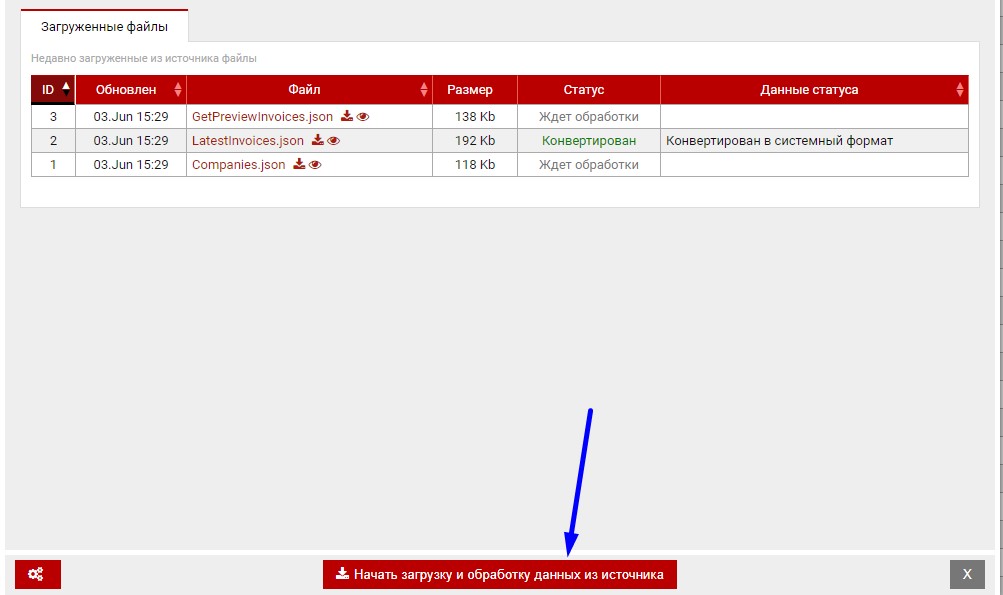The width and height of the screenshot is (1003, 595).
Task: Download the Companies.json file icon
Action: [298, 165]
